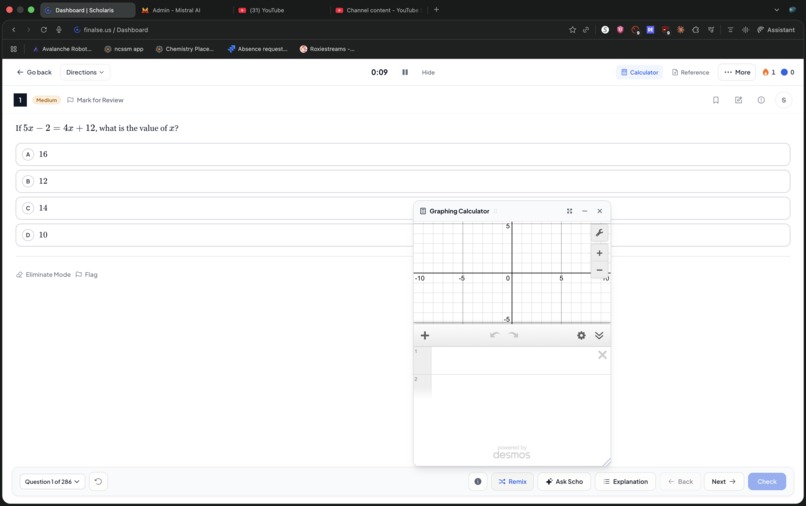Redo action in Desmos expression bar
The height and width of the screenshot is (506, 806).
513,335
